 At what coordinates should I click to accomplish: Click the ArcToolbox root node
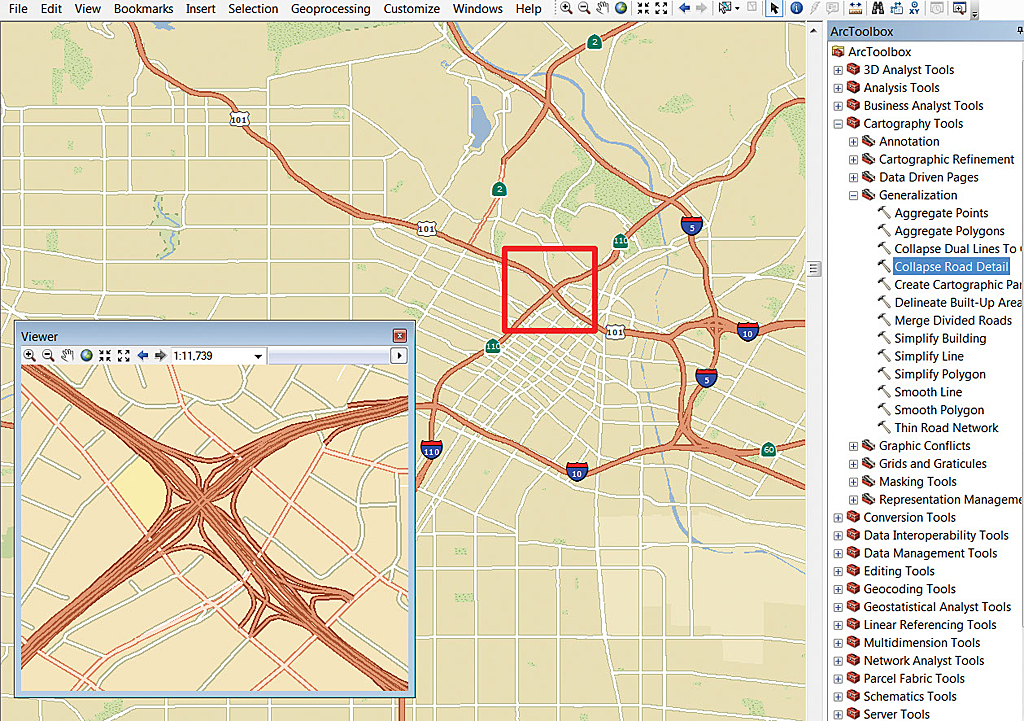point(879,52)
